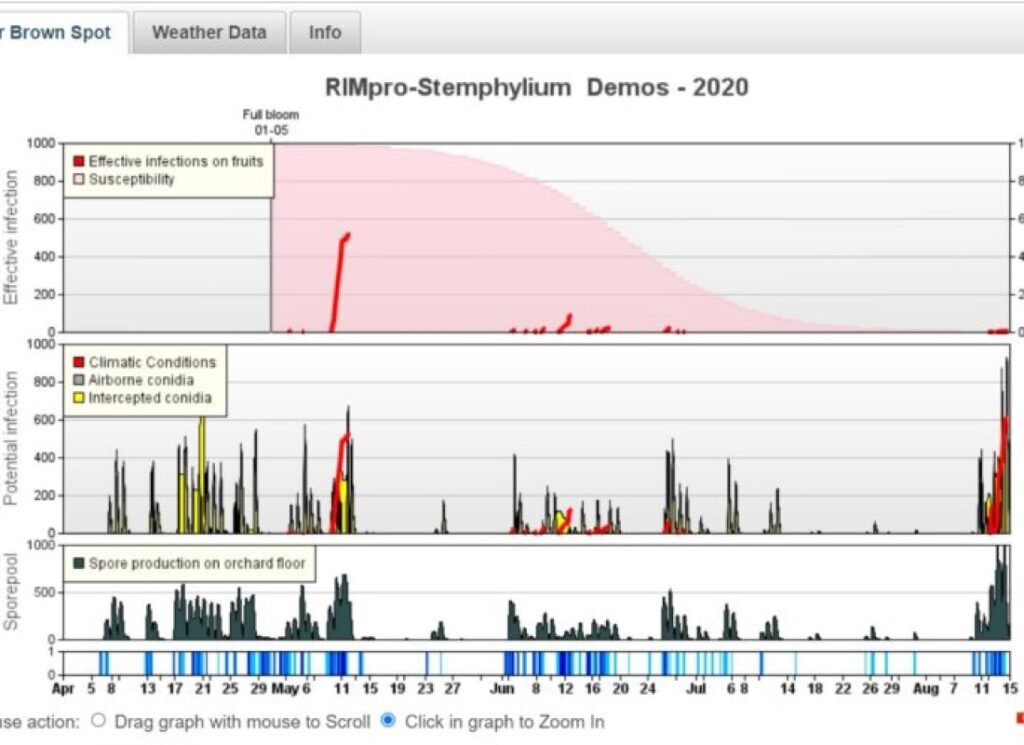Click the Susceptibility legend swatch
Viewport: 1024px width, 745px height.
79,180
